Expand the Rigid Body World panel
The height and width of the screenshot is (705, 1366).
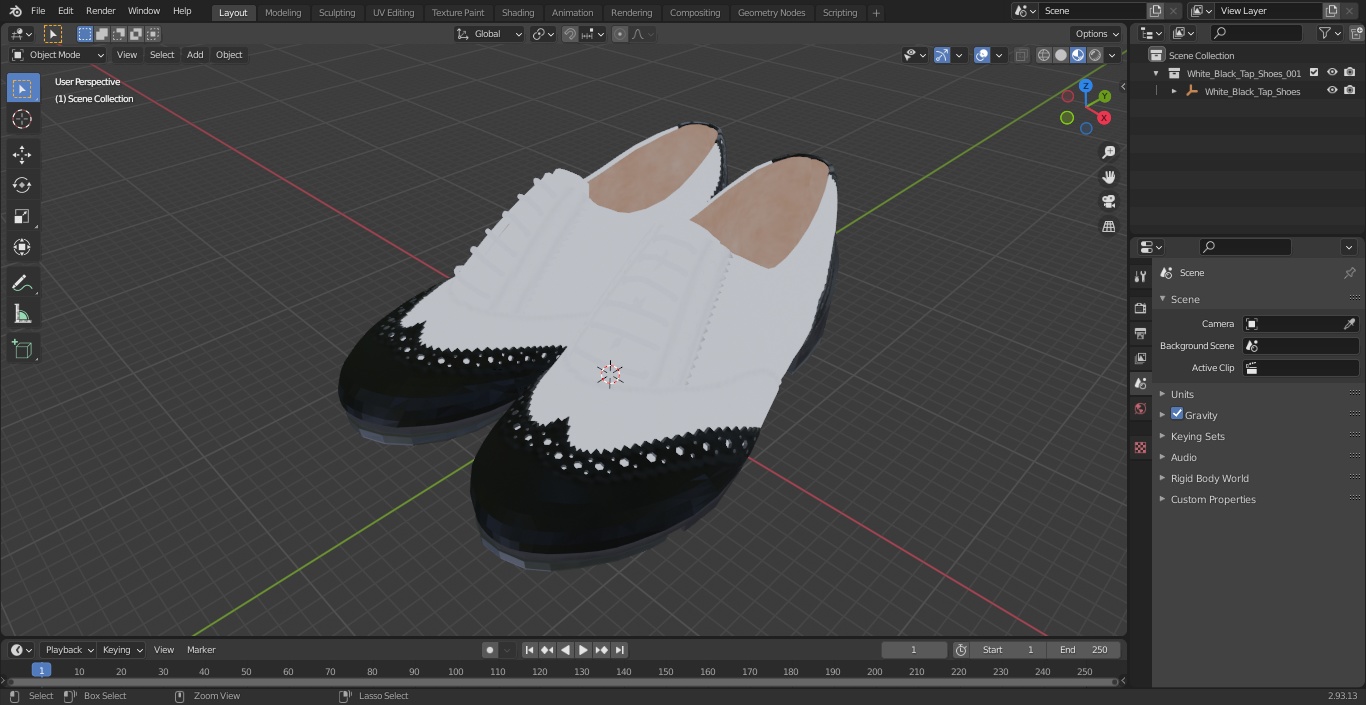[1209, 478]
